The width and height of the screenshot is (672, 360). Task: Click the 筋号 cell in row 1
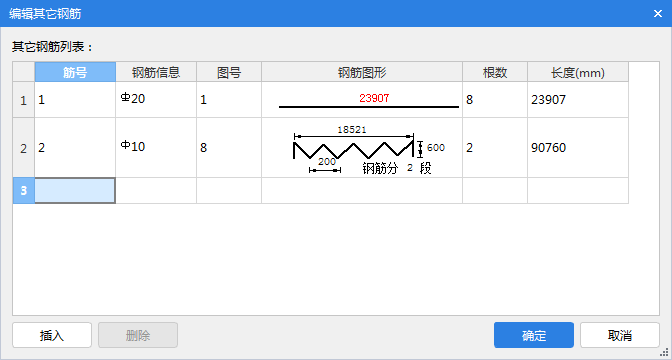point(75,100)
